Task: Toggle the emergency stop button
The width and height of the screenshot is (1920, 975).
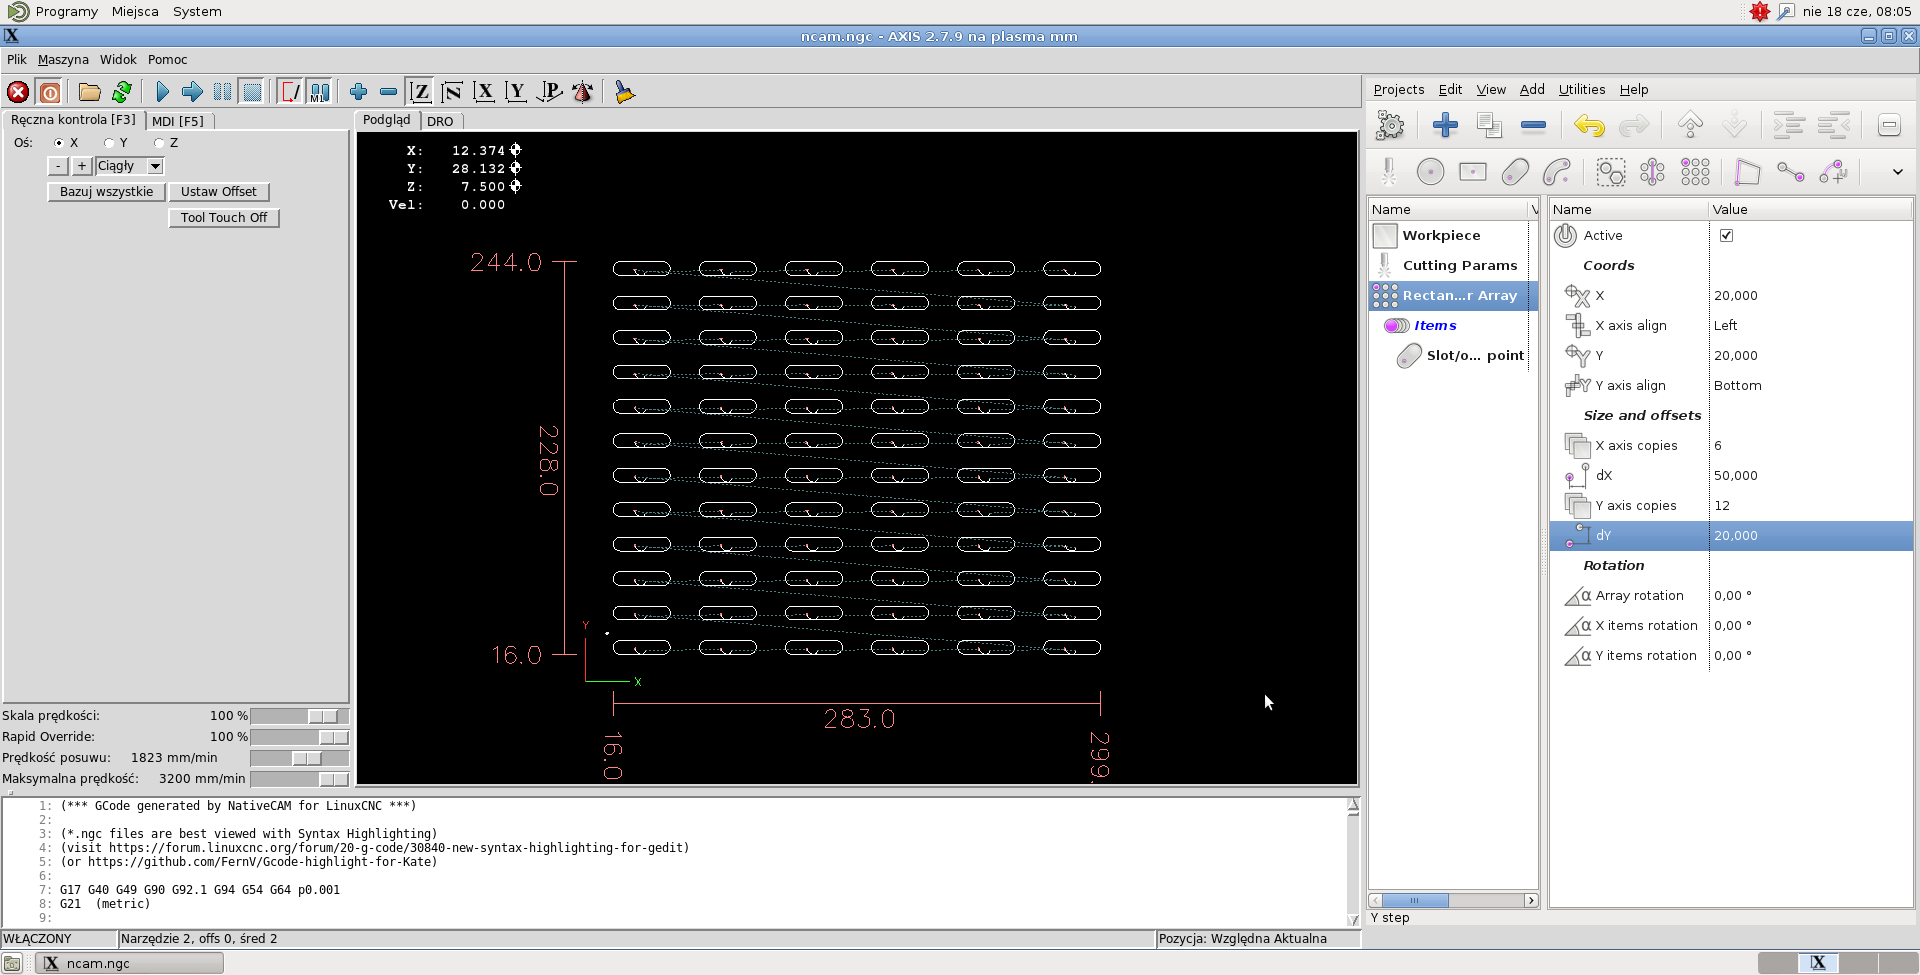Action: 18,92
